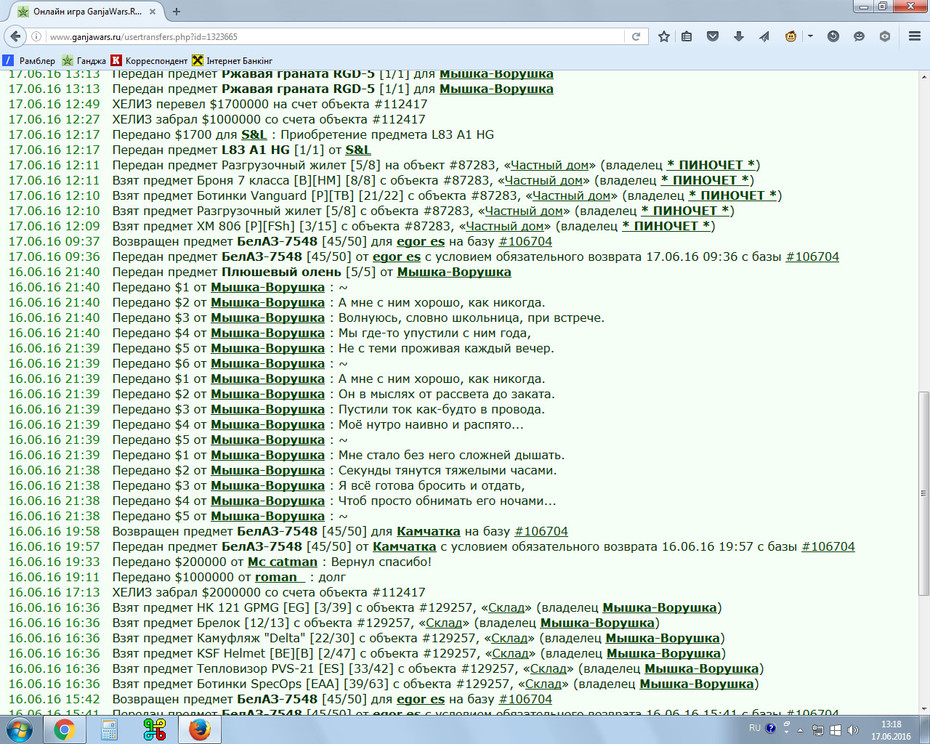Open blue help question-mark tray icon
The width and height of the screenshot is (930, 744).
770,729
